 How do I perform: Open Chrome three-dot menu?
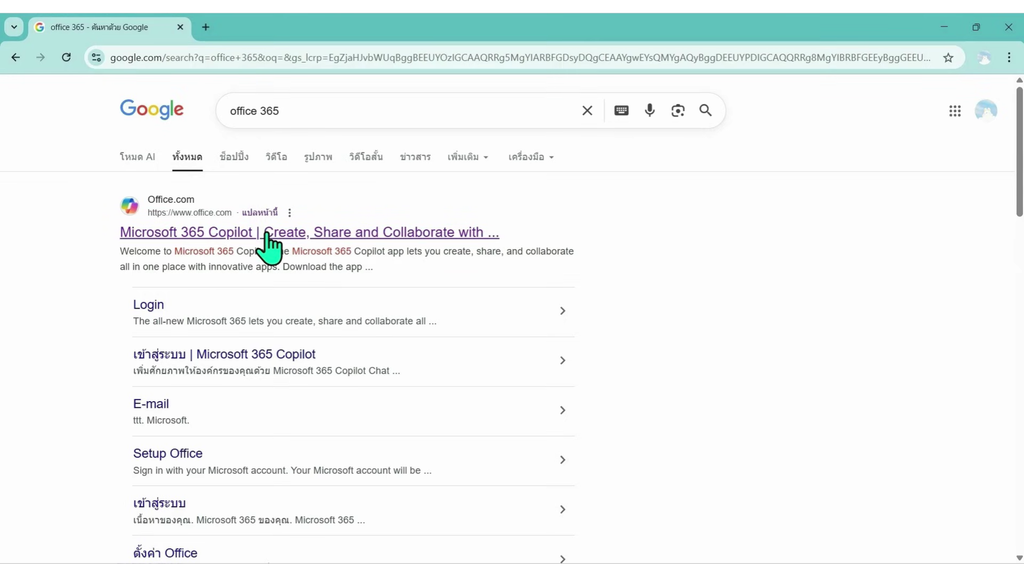click(1009, 57)
